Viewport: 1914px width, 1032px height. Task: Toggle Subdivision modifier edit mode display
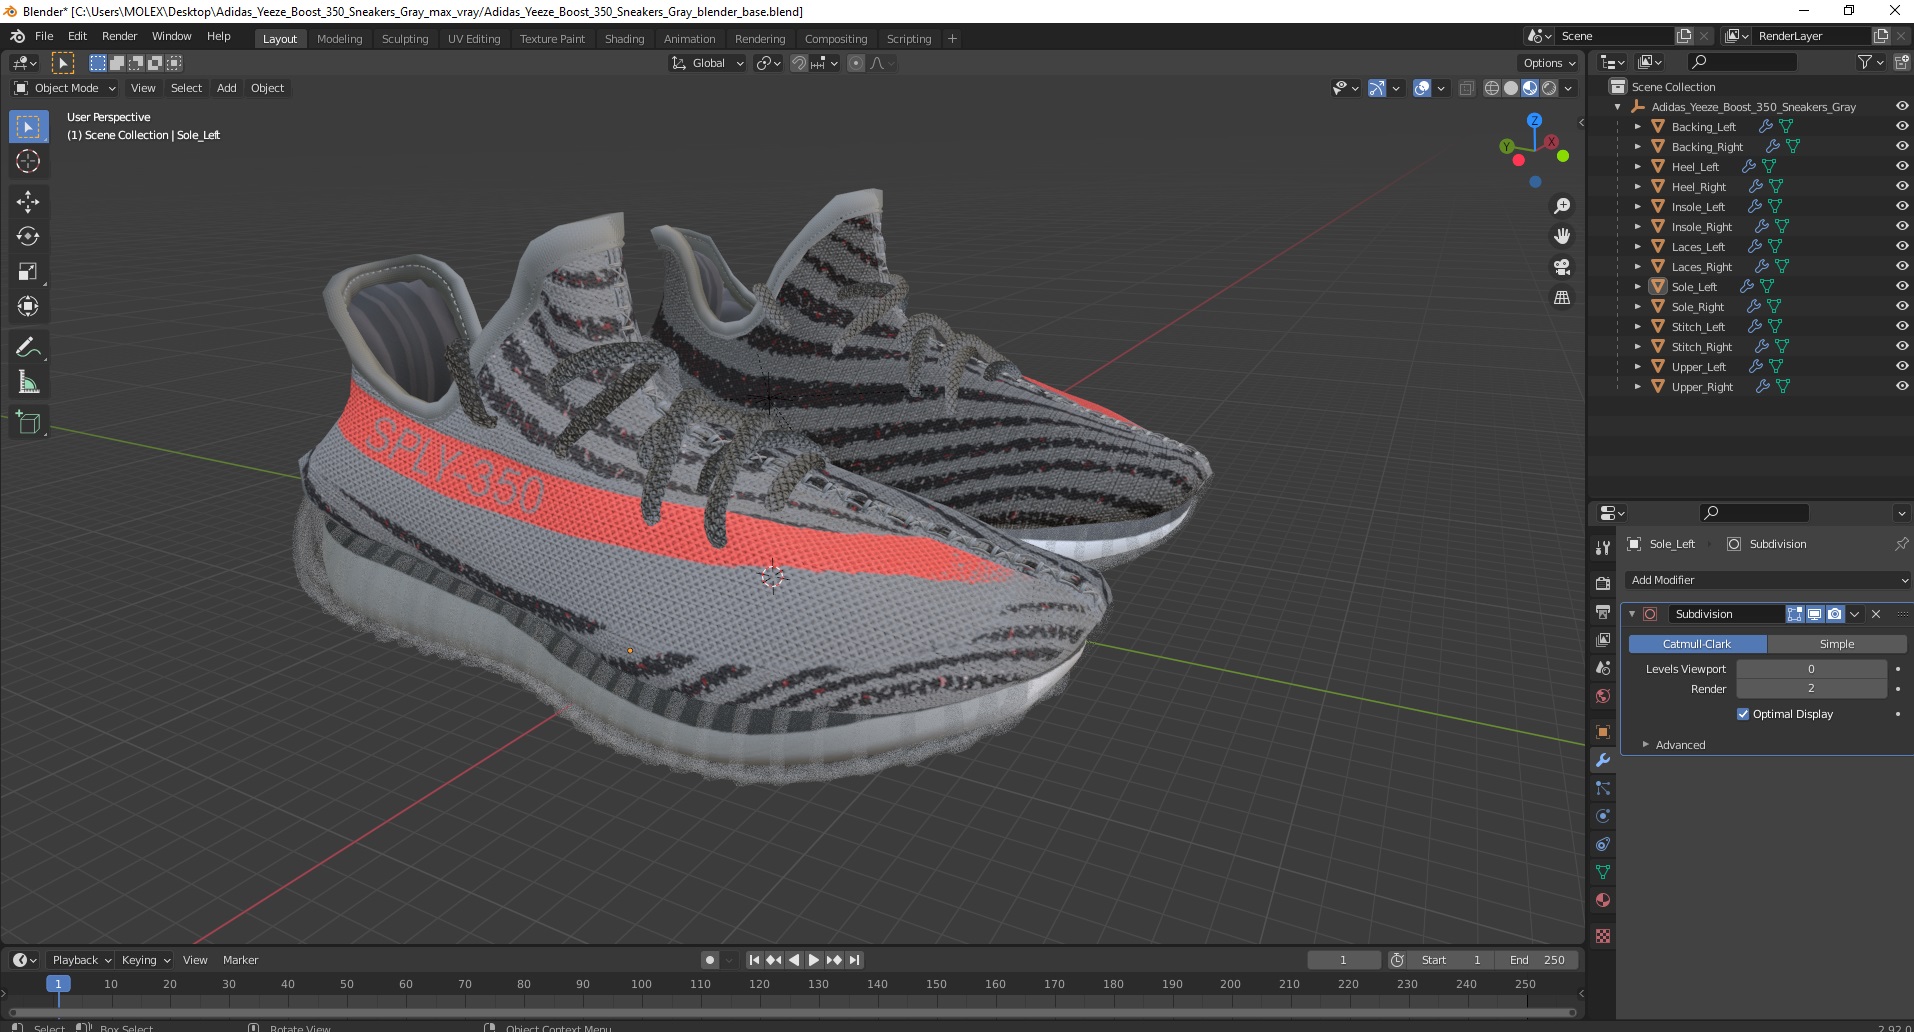(1795, 614)
